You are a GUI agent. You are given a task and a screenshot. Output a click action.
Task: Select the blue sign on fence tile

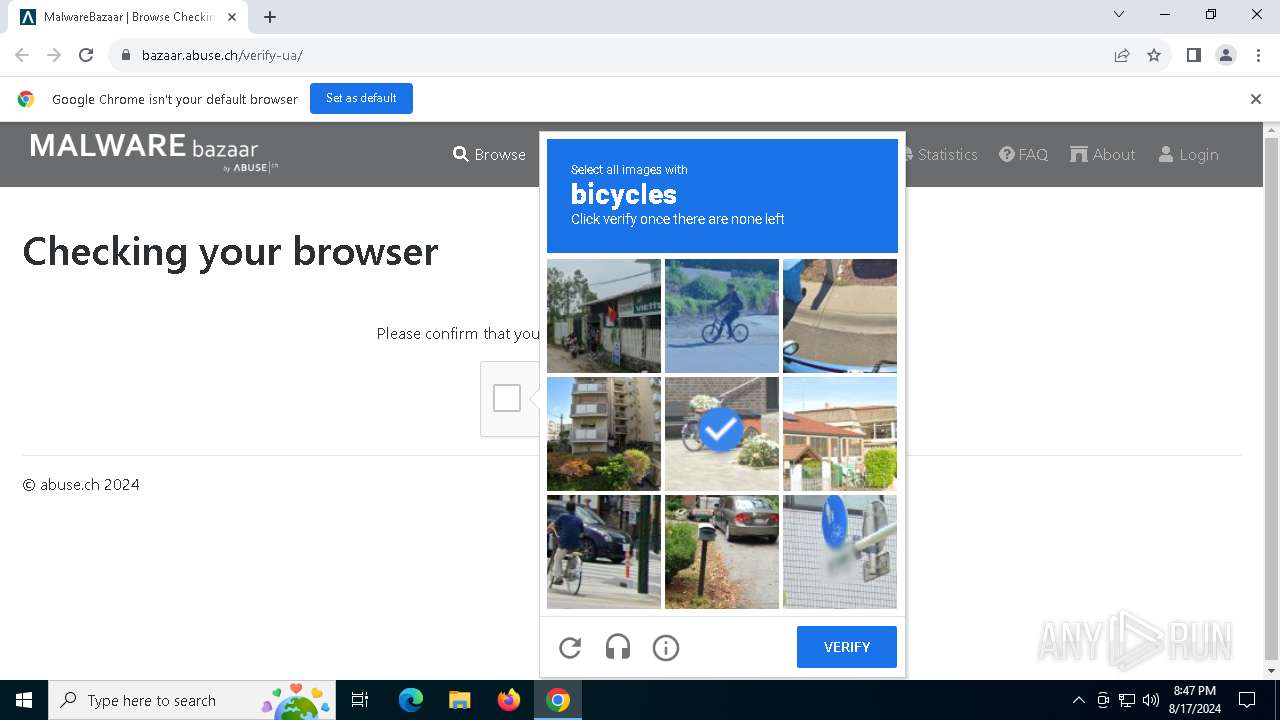pos(840,552)
